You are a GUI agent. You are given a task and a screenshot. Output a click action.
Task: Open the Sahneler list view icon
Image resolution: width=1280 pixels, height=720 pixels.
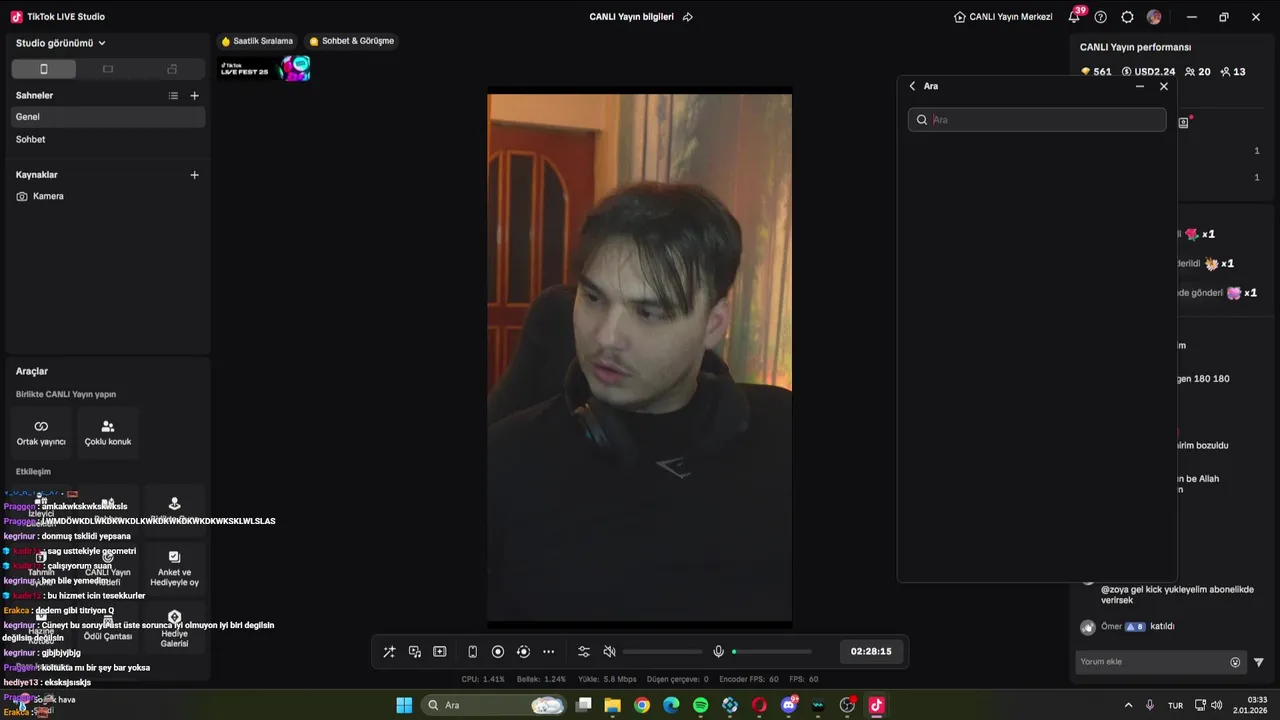click(x=173, y=96)
